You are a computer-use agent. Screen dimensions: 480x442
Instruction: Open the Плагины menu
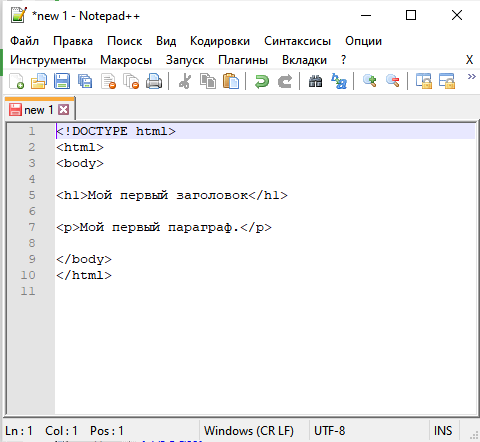tap(243, 60)
